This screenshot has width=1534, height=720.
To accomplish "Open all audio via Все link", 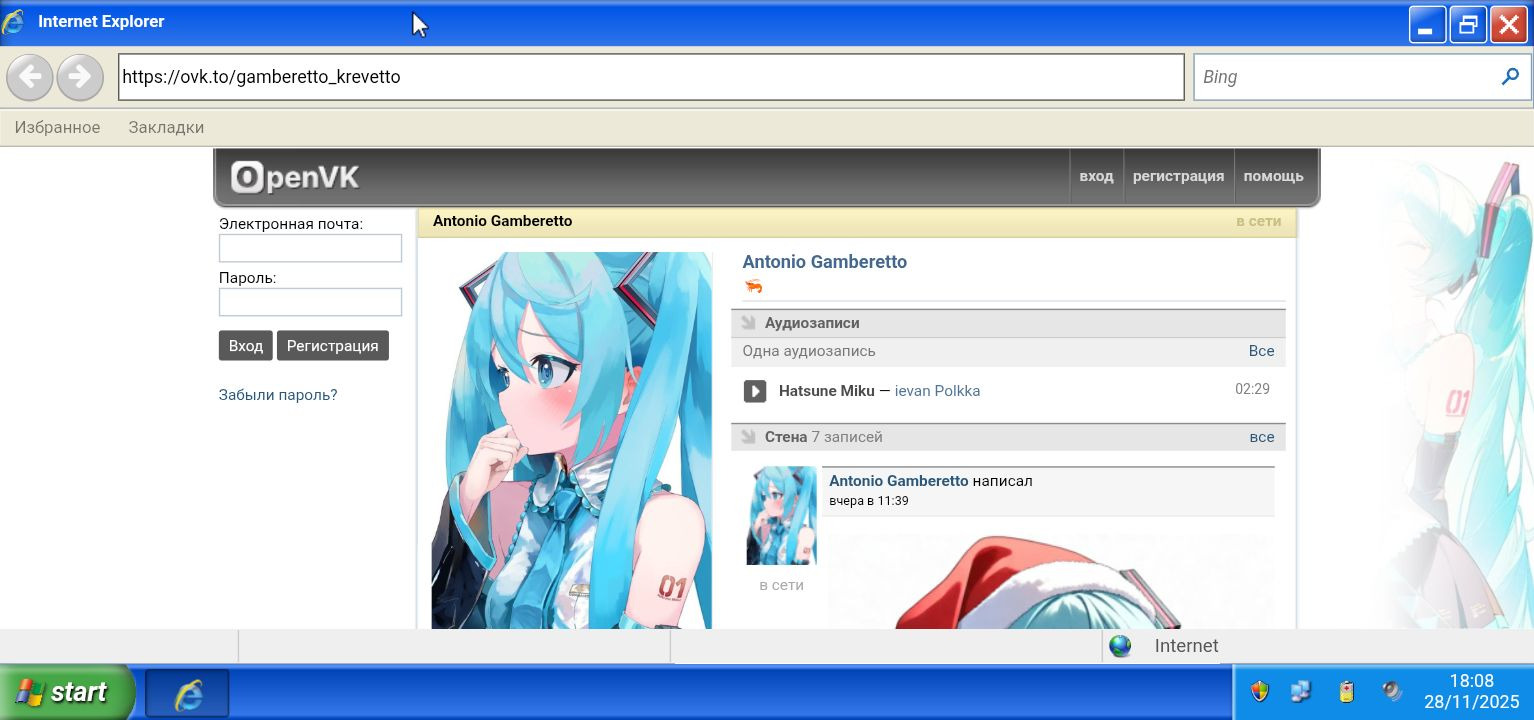I will [1261, 351].
